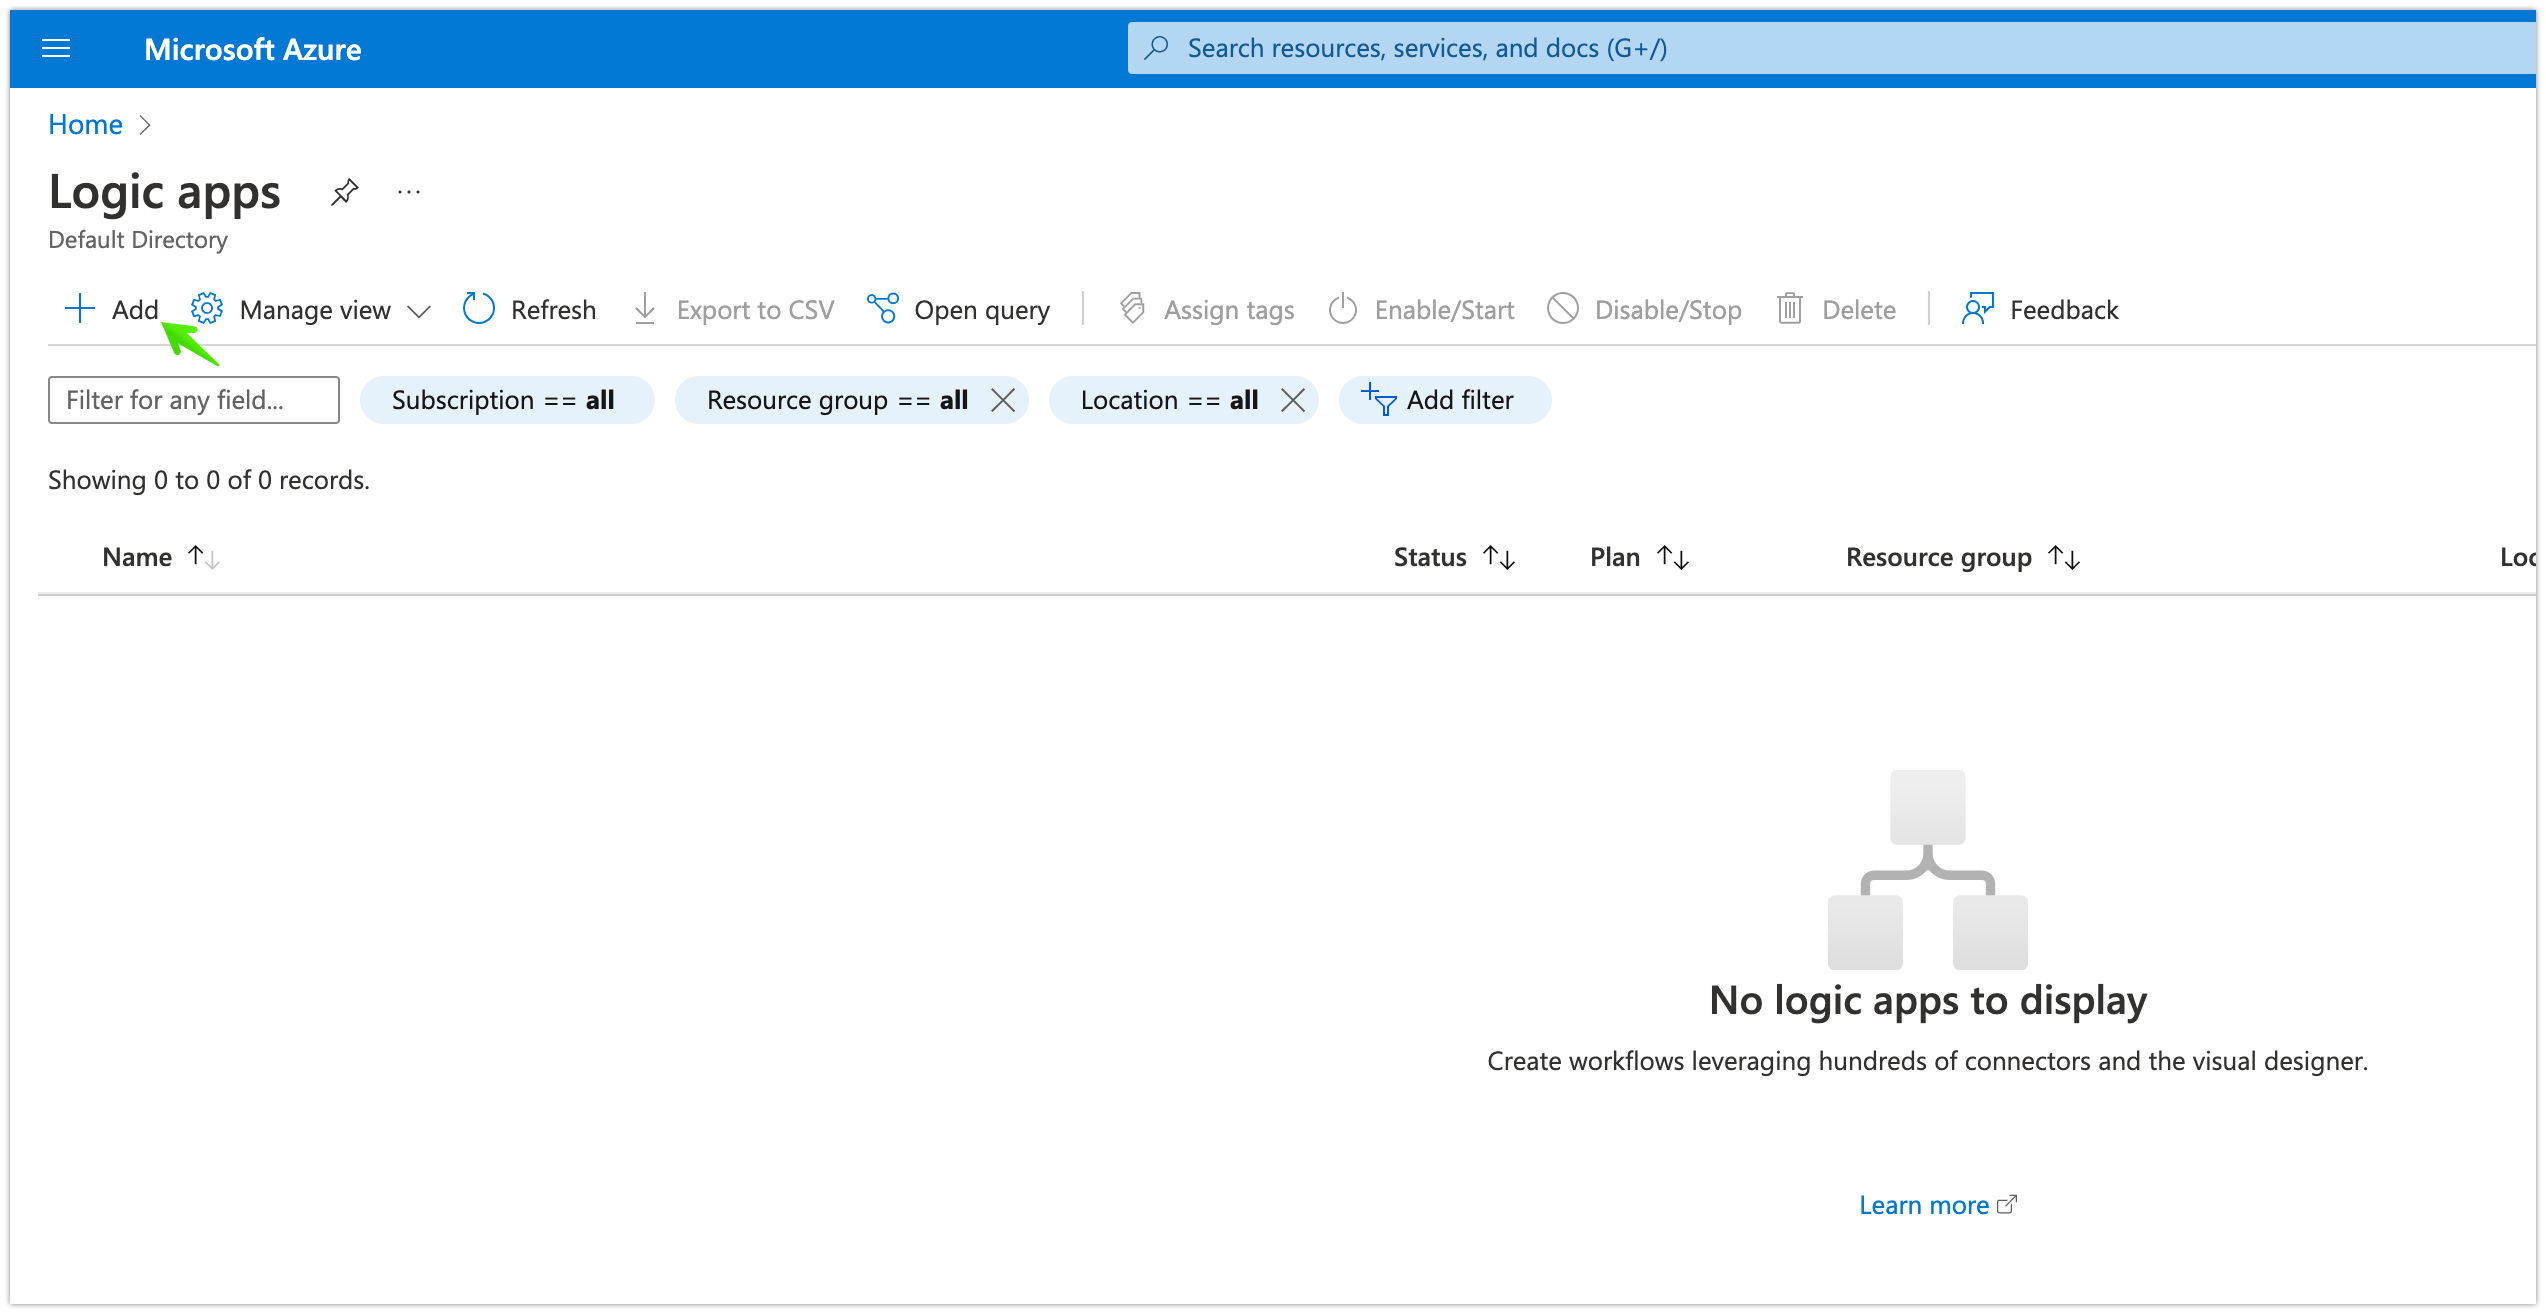Sort by Name column

point(160,557)
